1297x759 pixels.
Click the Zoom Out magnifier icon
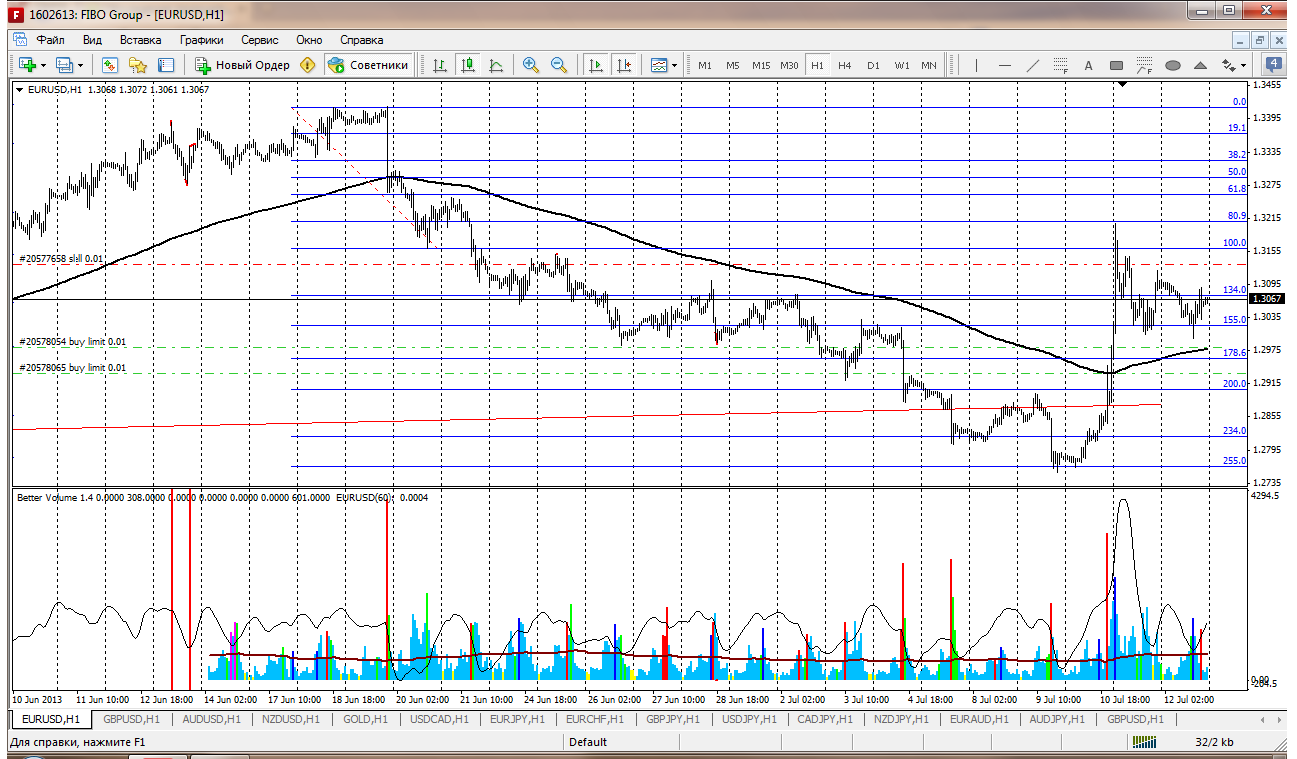[x=559, y=65]
